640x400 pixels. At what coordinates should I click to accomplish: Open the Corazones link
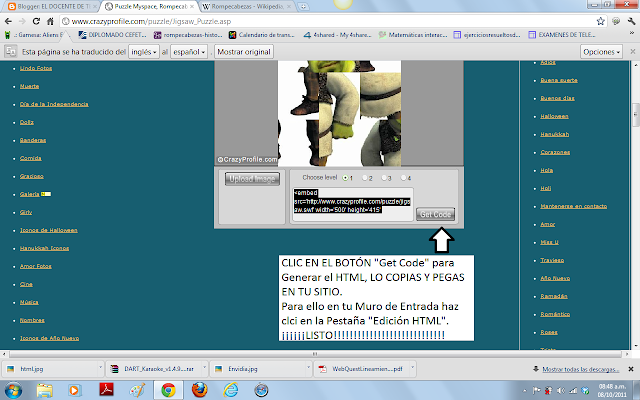(x=555, y=152)
